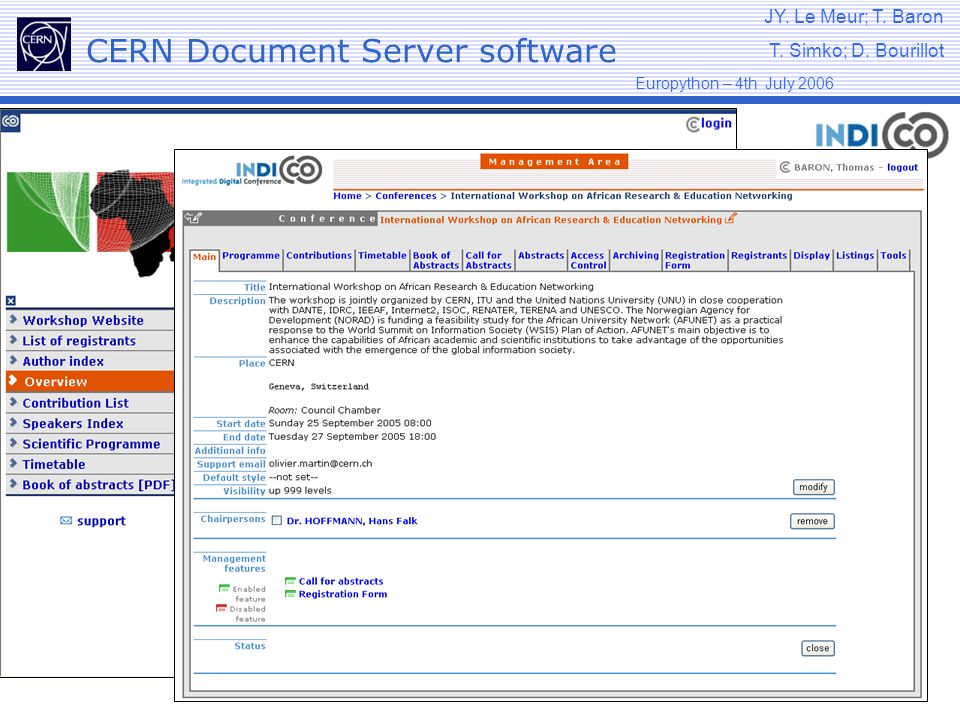
Task: Click the edit pencil icon after the conference title
Action: click(731, 218)
